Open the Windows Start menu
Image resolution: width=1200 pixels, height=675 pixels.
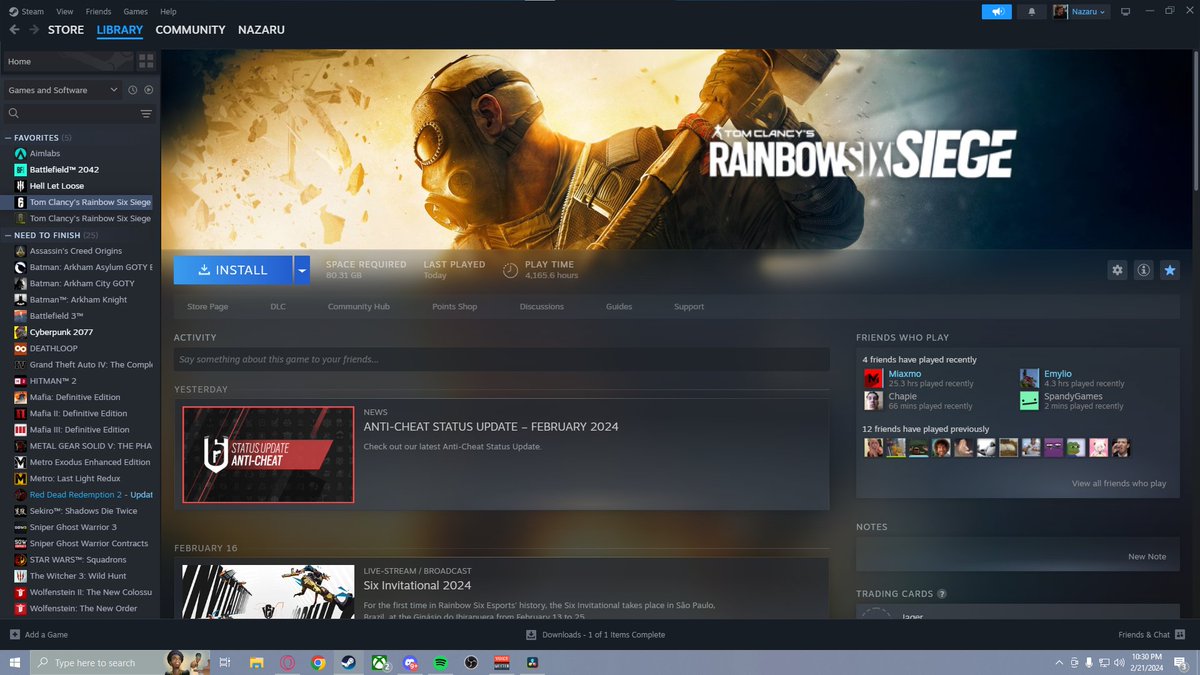click(x=15, y=663)
